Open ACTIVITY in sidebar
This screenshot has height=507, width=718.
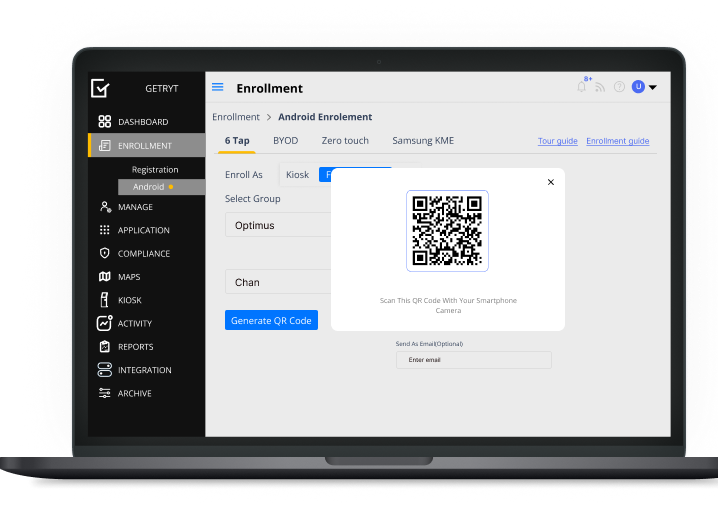[x=135, y=323]
